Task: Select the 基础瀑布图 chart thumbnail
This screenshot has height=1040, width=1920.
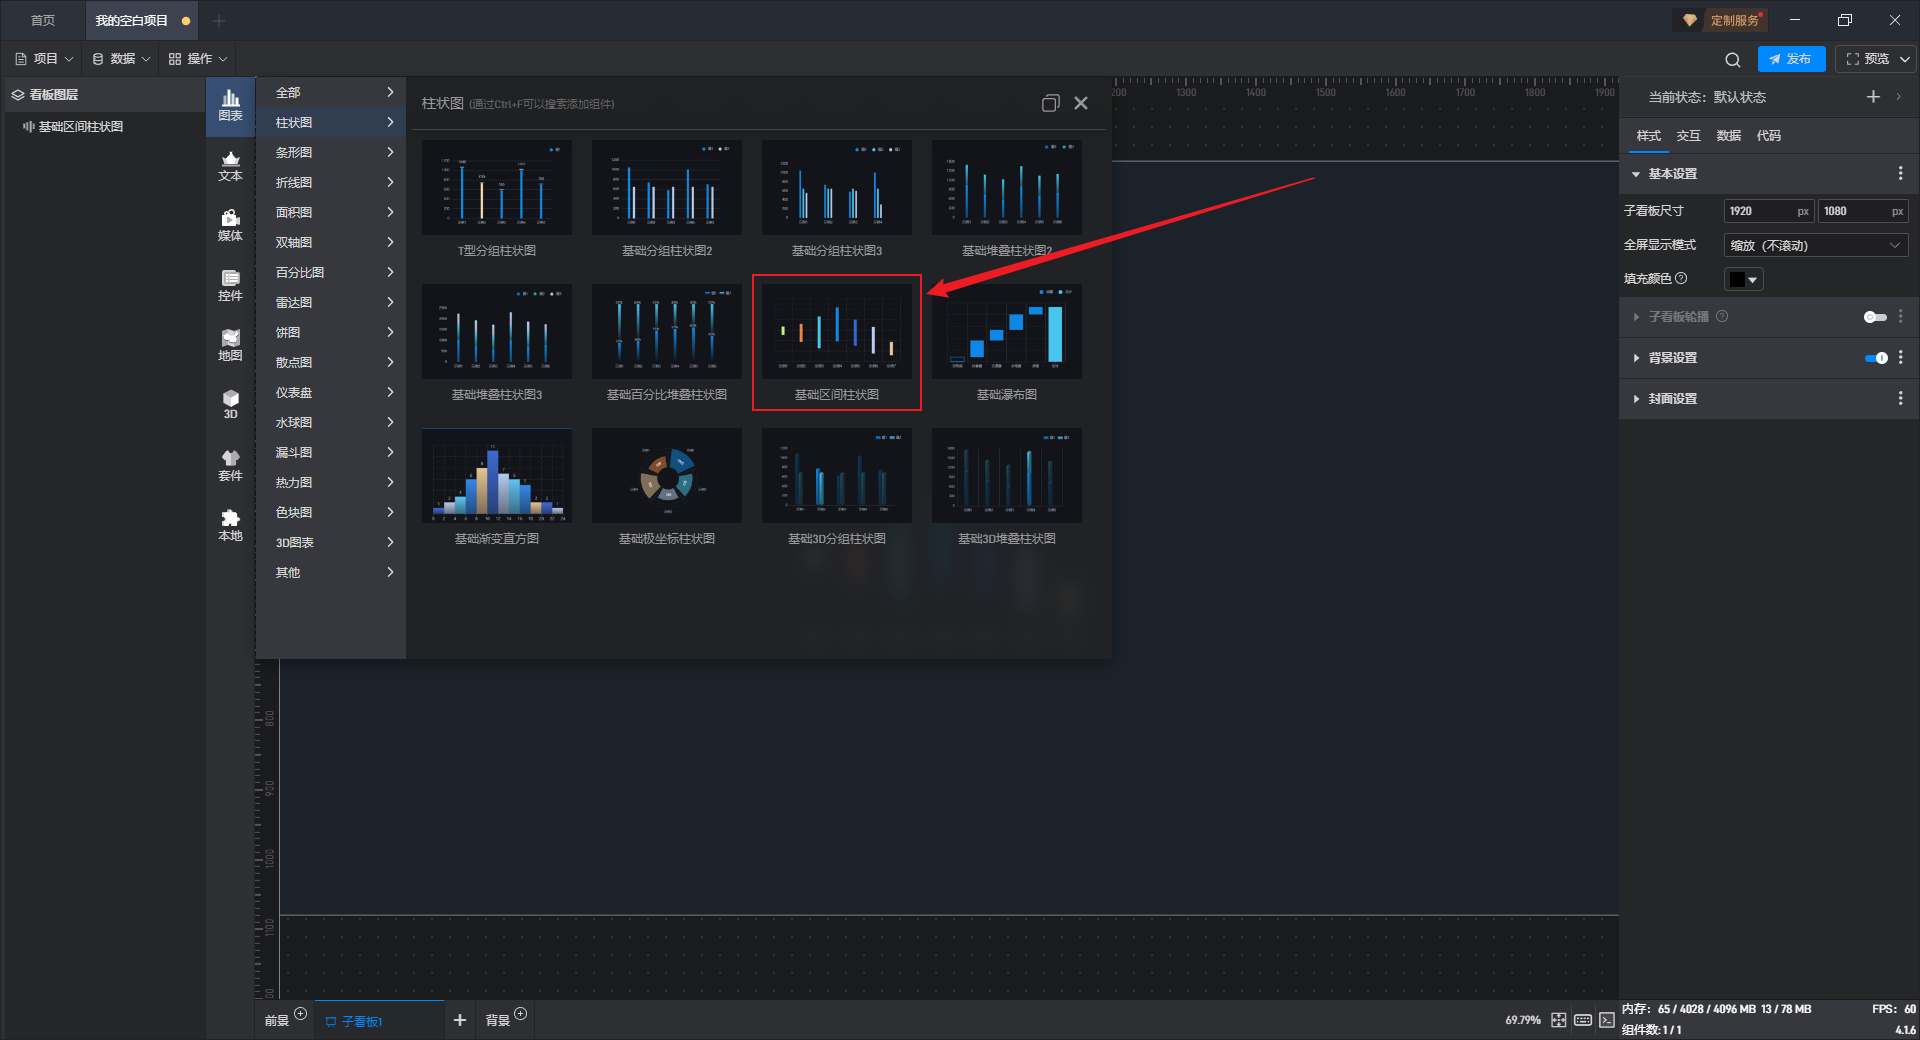Action: point(1006,332)
